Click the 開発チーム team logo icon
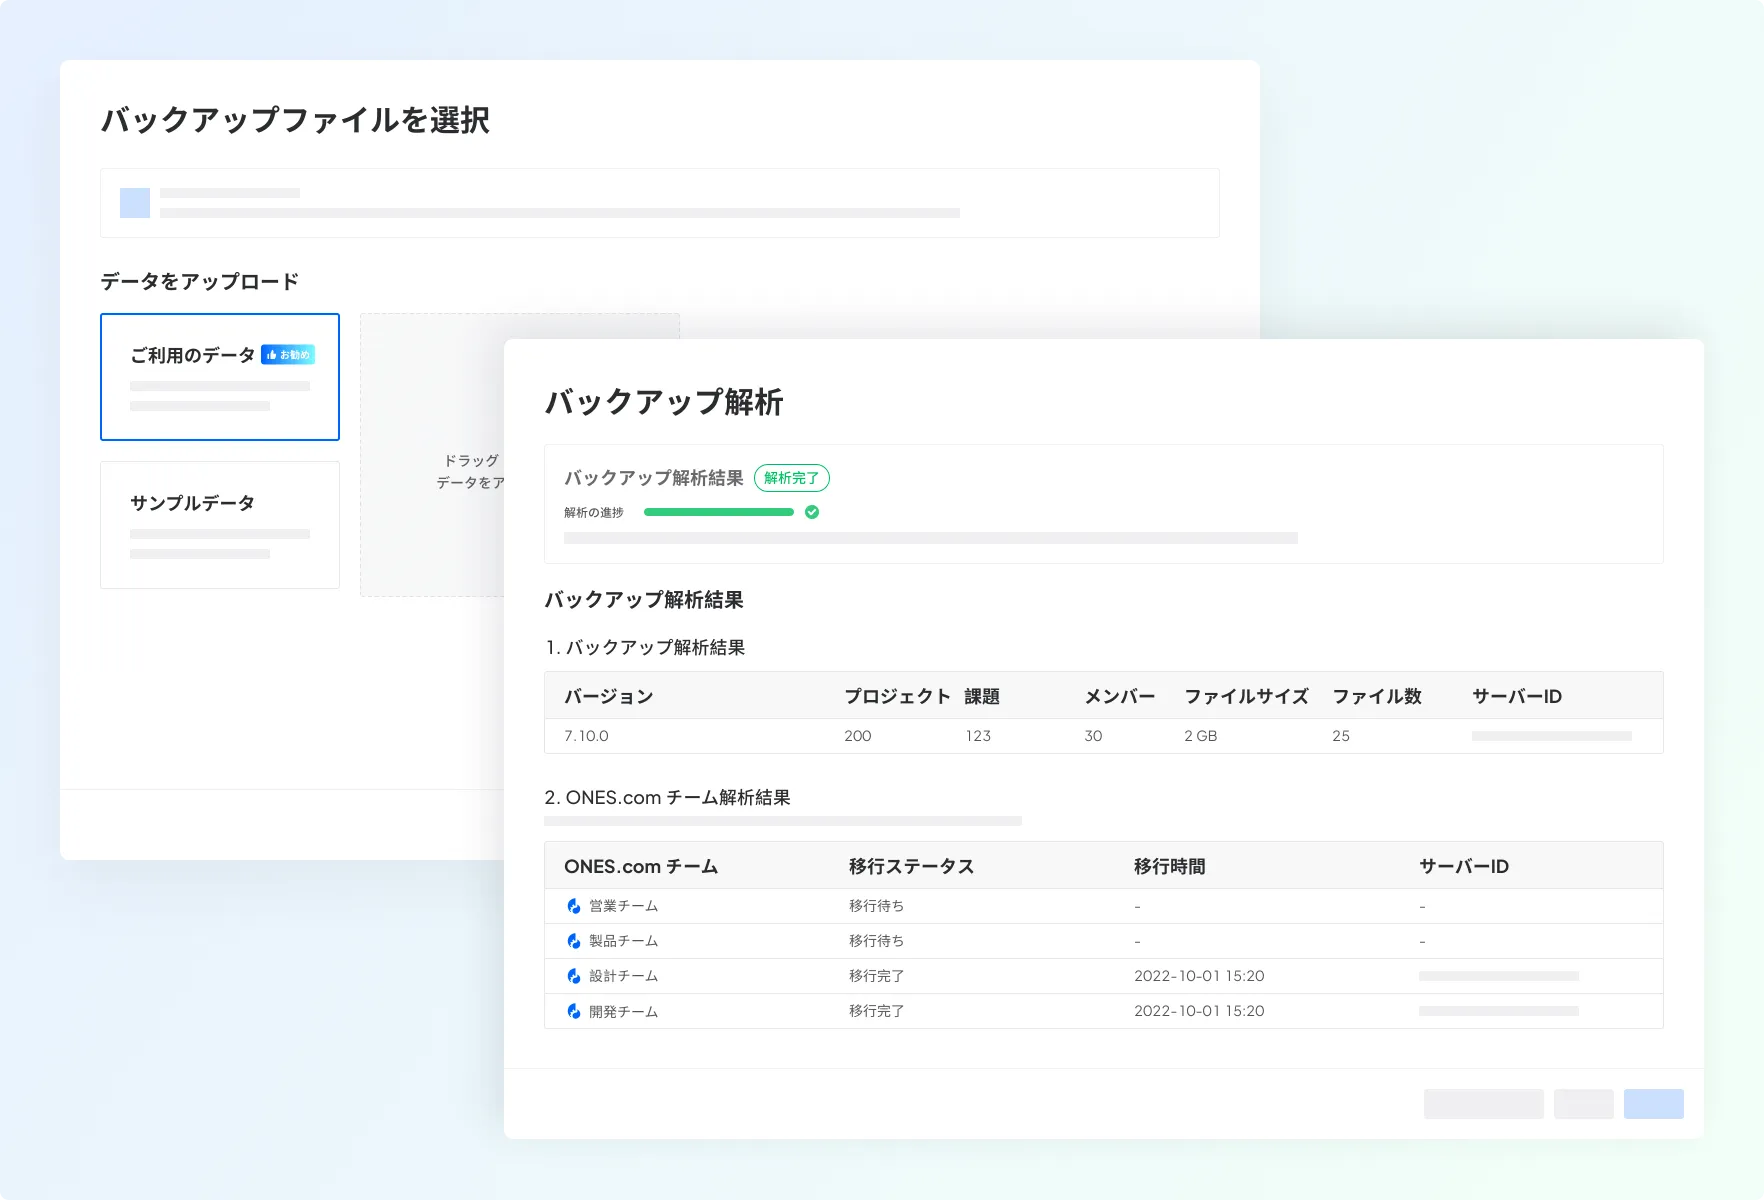Screen dimensions: 1764x1200 click(574, 1011)
